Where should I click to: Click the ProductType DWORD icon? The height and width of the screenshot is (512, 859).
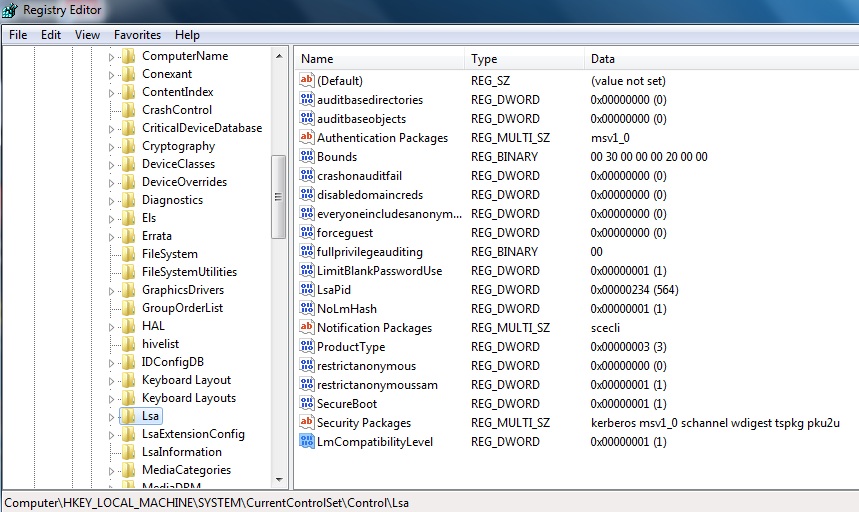pos(307,346)
